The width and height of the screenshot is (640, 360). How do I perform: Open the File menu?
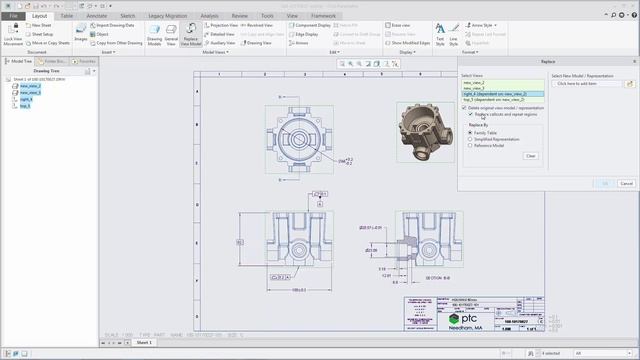pos(13,16)
